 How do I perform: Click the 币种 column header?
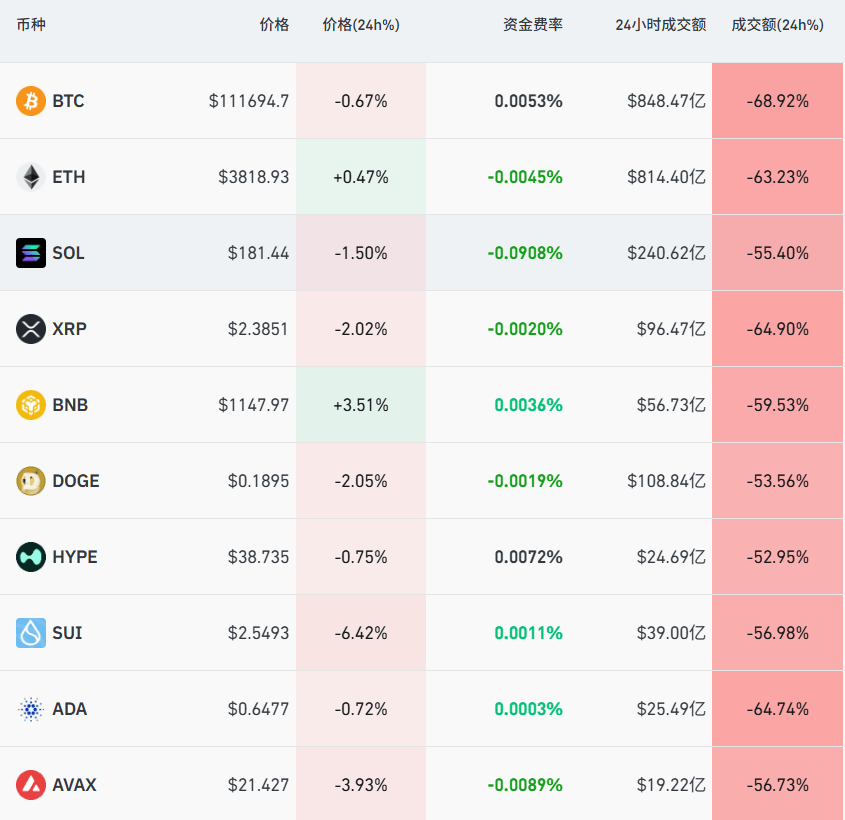tap(31, 24)
